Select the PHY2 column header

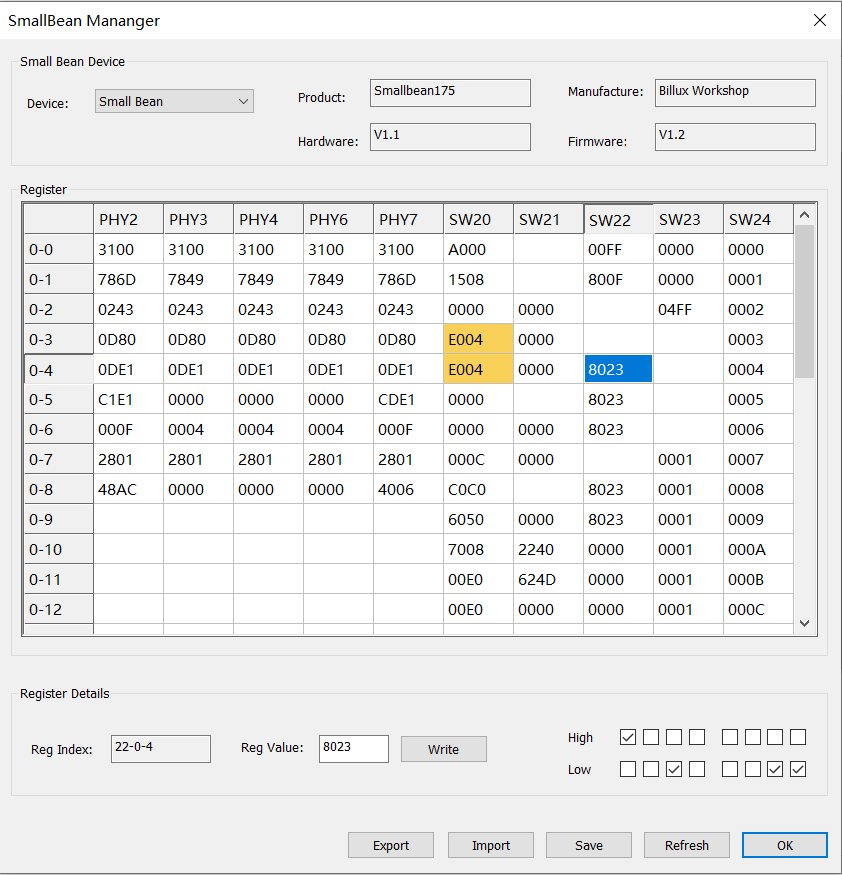click(128, 220)
